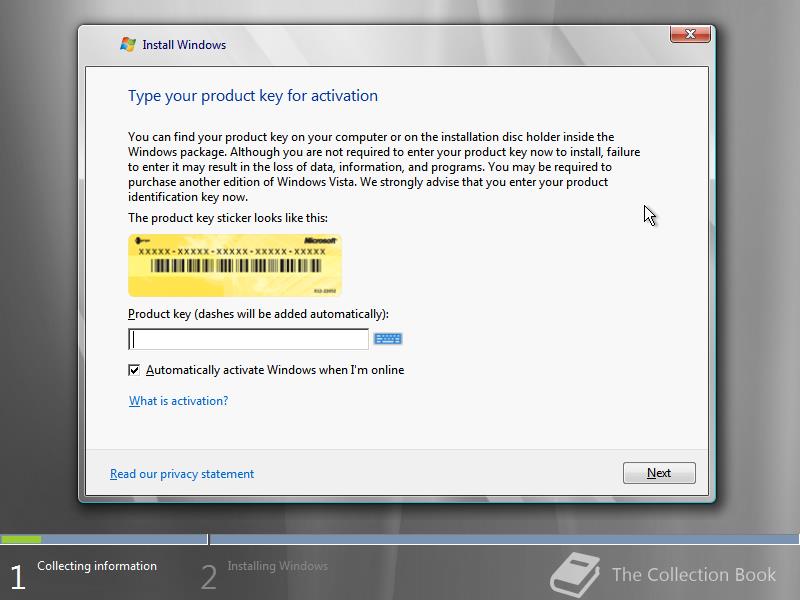
Task: Focus the product key input field
Action: [x=248, y=339]
